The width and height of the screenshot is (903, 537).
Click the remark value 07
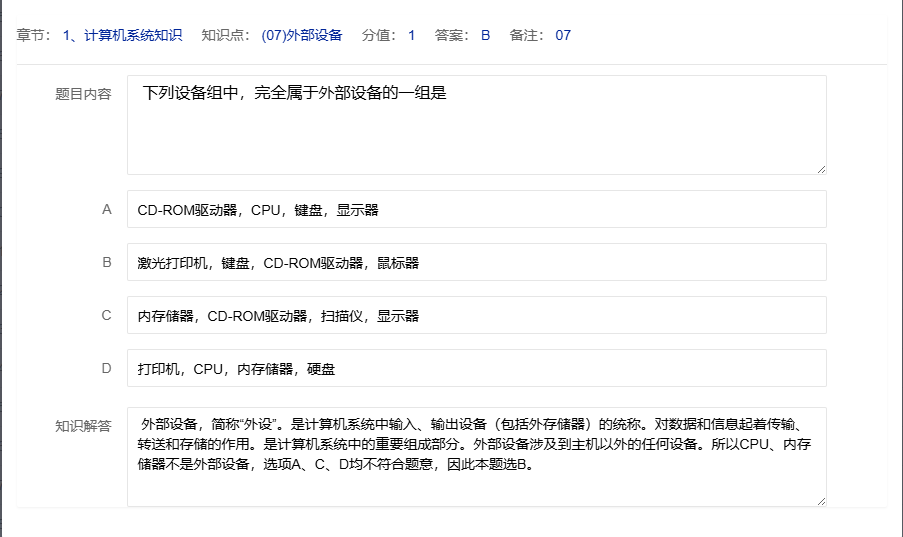[563, 36]
